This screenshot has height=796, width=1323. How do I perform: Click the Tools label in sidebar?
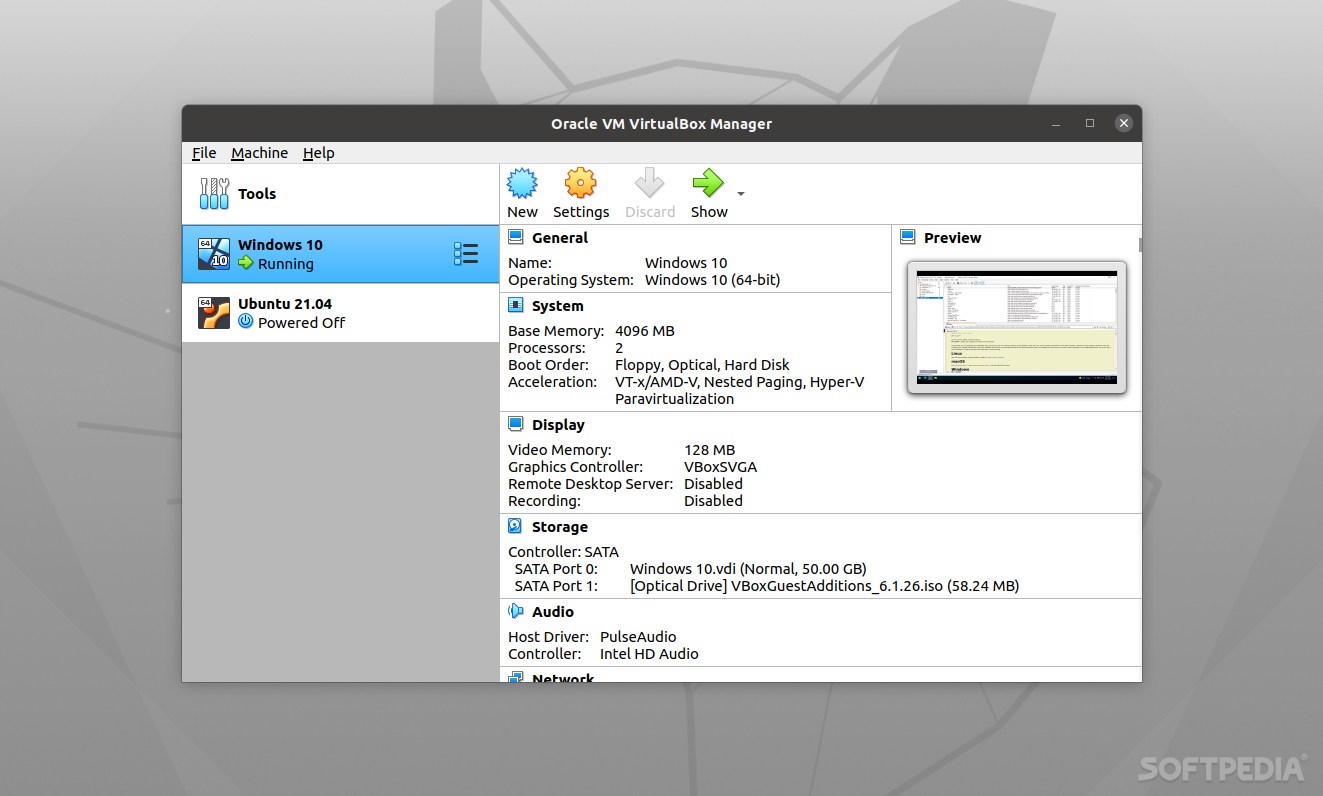click(257, 194)
